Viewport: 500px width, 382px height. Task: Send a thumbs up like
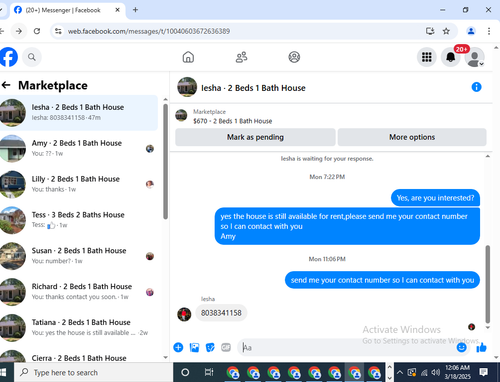tap(481, 347)
